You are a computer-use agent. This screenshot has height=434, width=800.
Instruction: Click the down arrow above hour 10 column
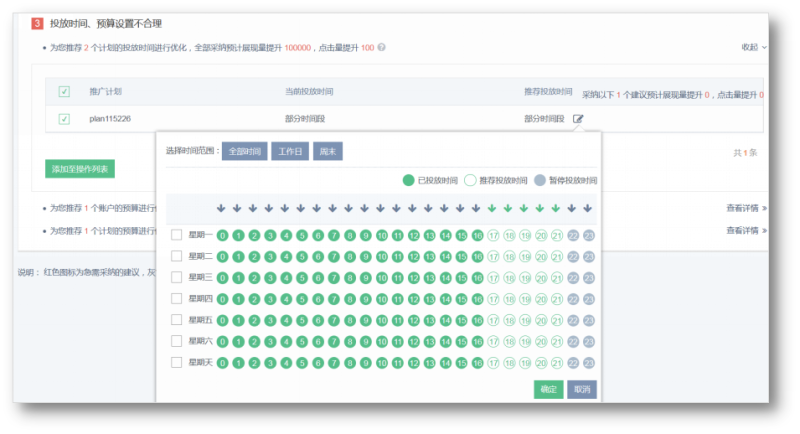(380, 208)
